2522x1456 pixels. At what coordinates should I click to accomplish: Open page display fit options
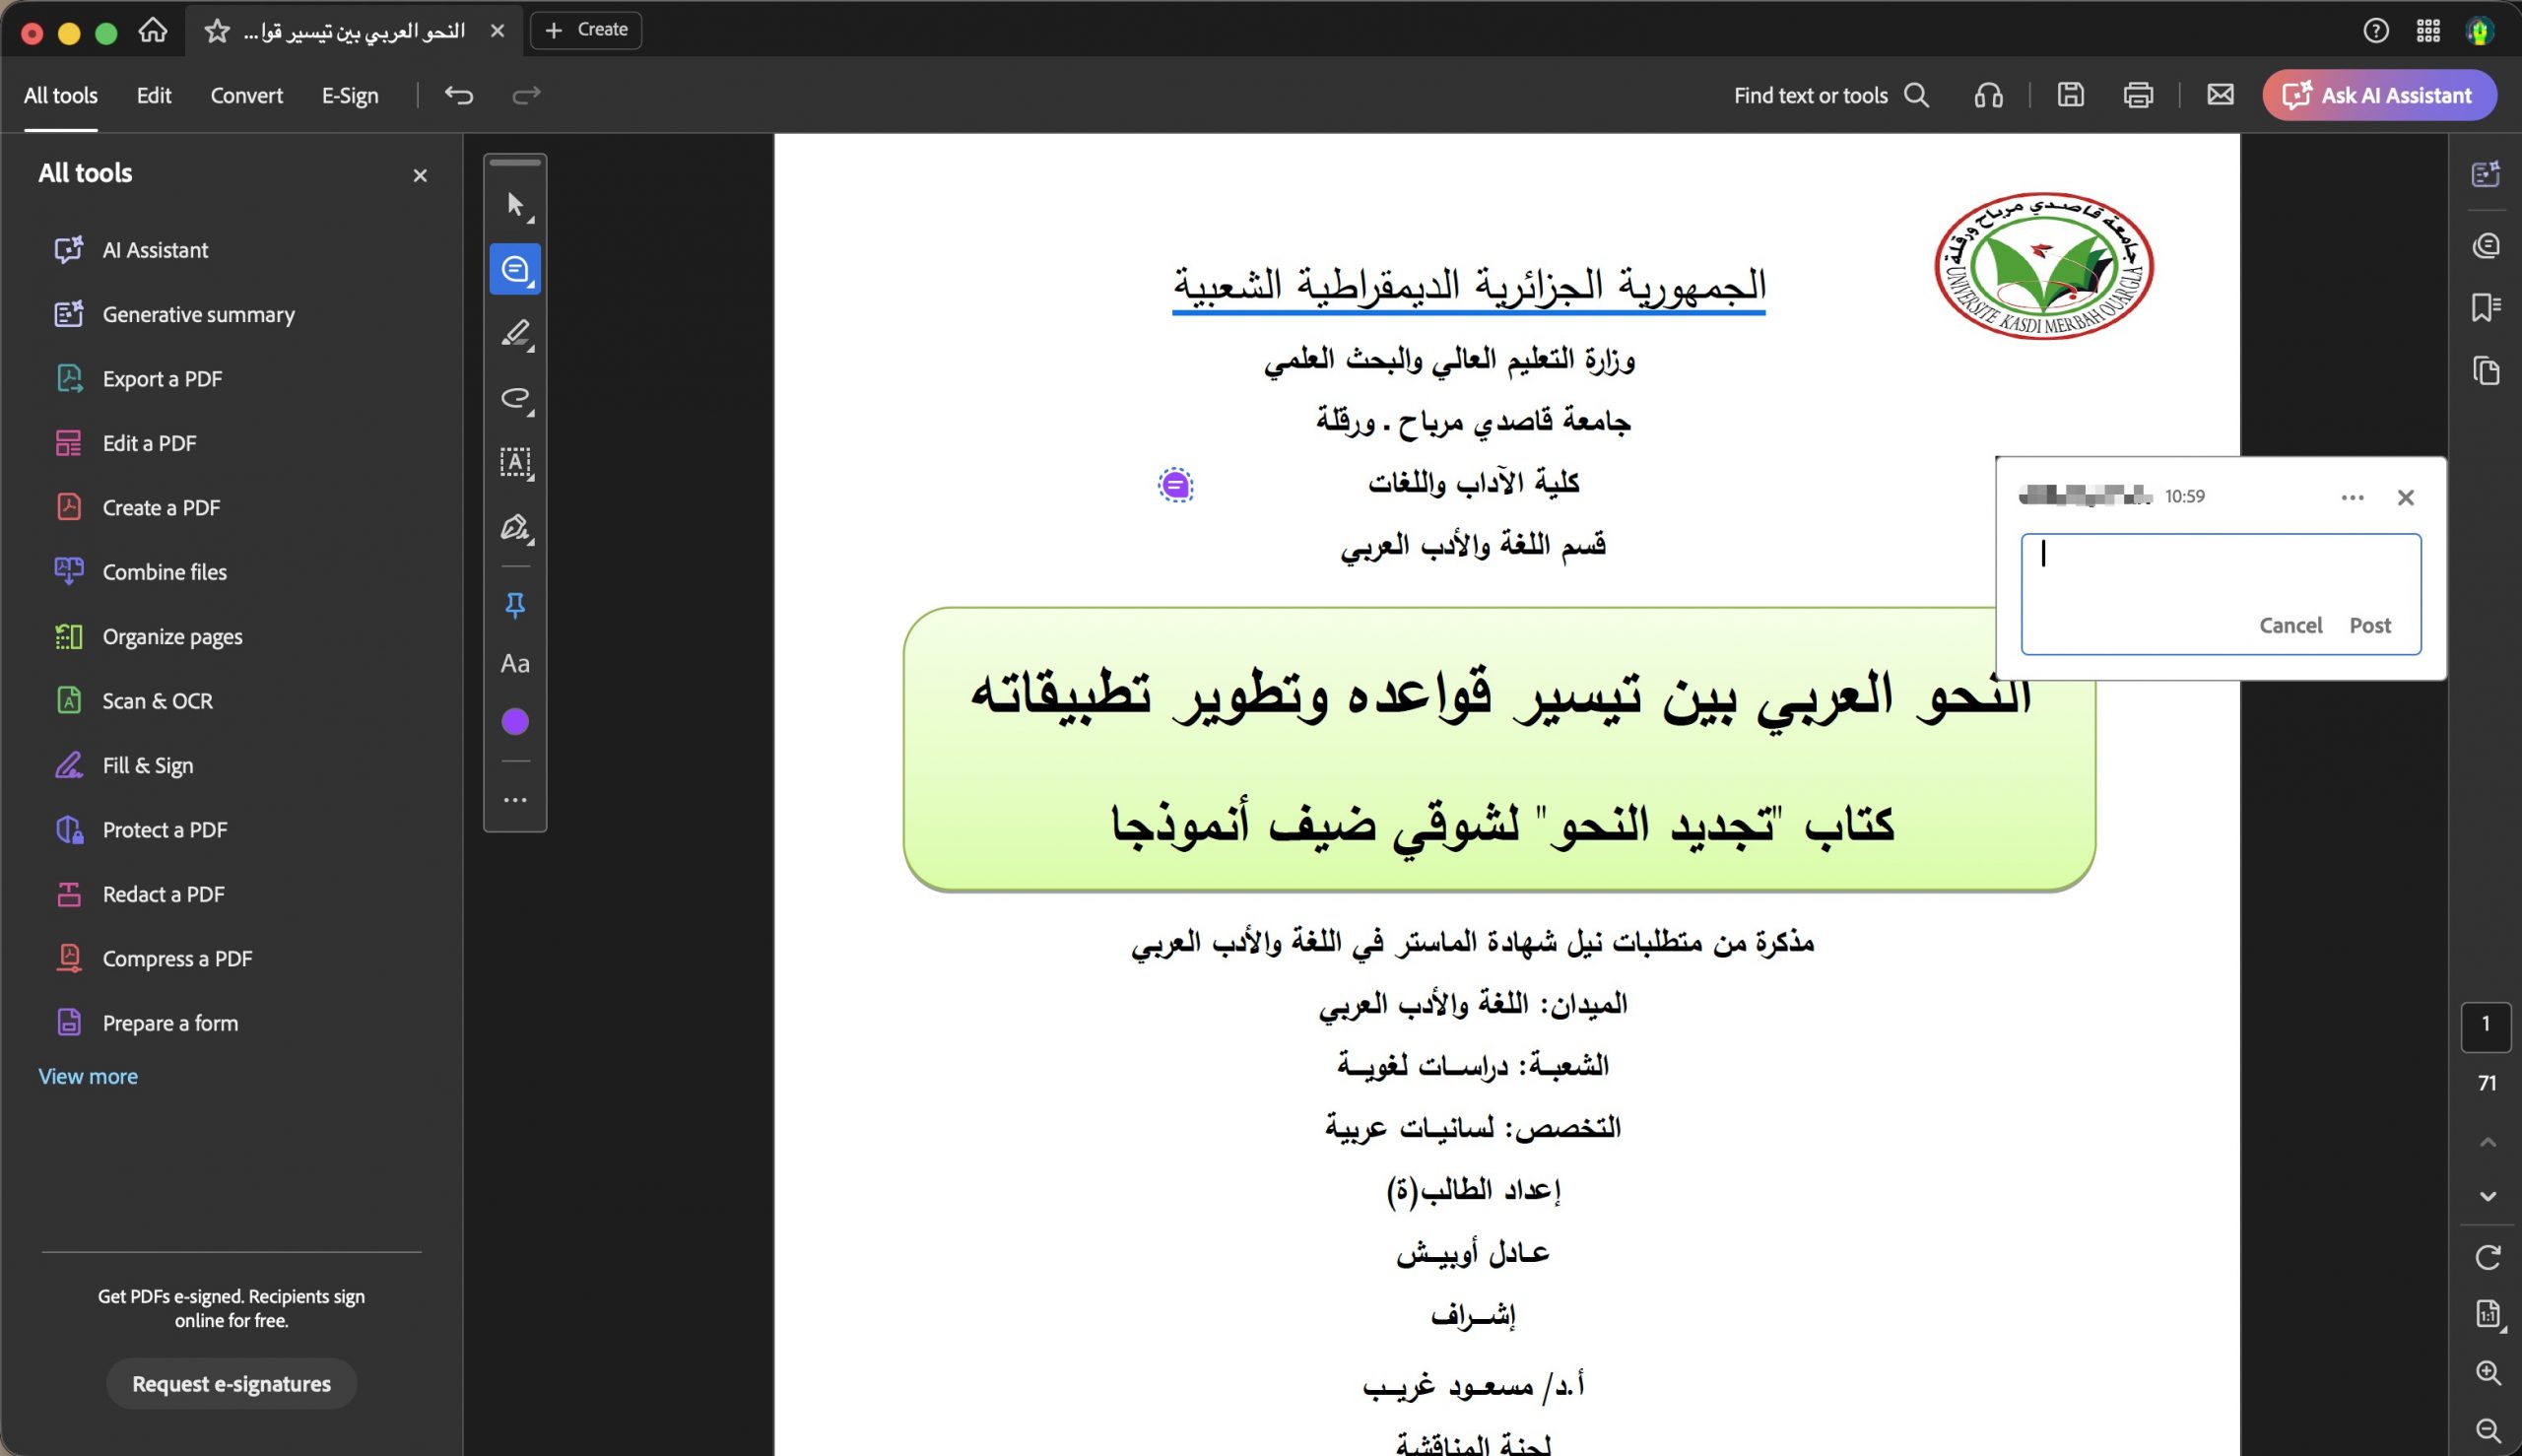point(2488,1314)
